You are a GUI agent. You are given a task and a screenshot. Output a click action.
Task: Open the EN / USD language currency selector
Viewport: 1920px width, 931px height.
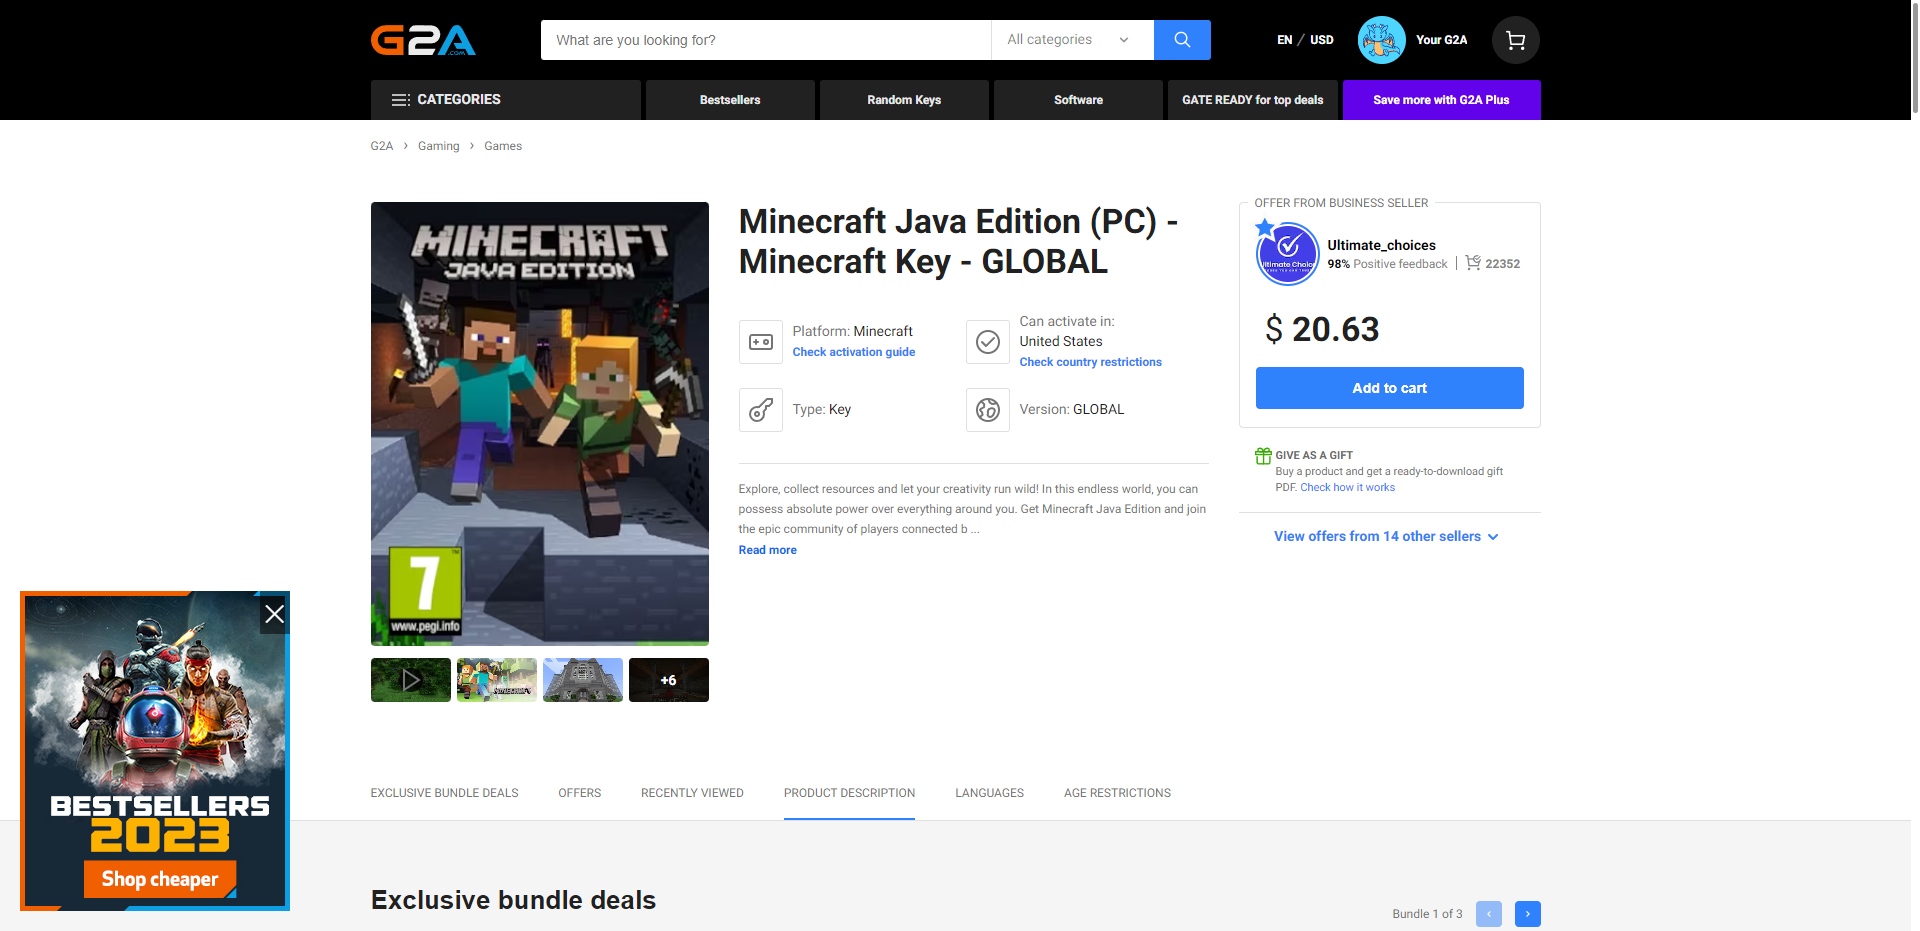click(x=1305, y=40)
